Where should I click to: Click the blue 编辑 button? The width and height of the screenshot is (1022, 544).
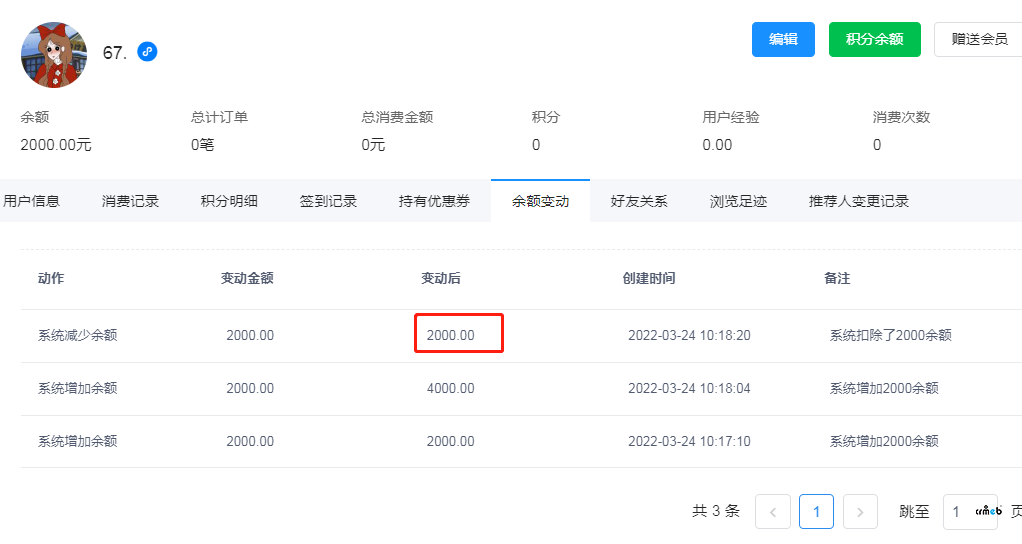tap(783, 39)
